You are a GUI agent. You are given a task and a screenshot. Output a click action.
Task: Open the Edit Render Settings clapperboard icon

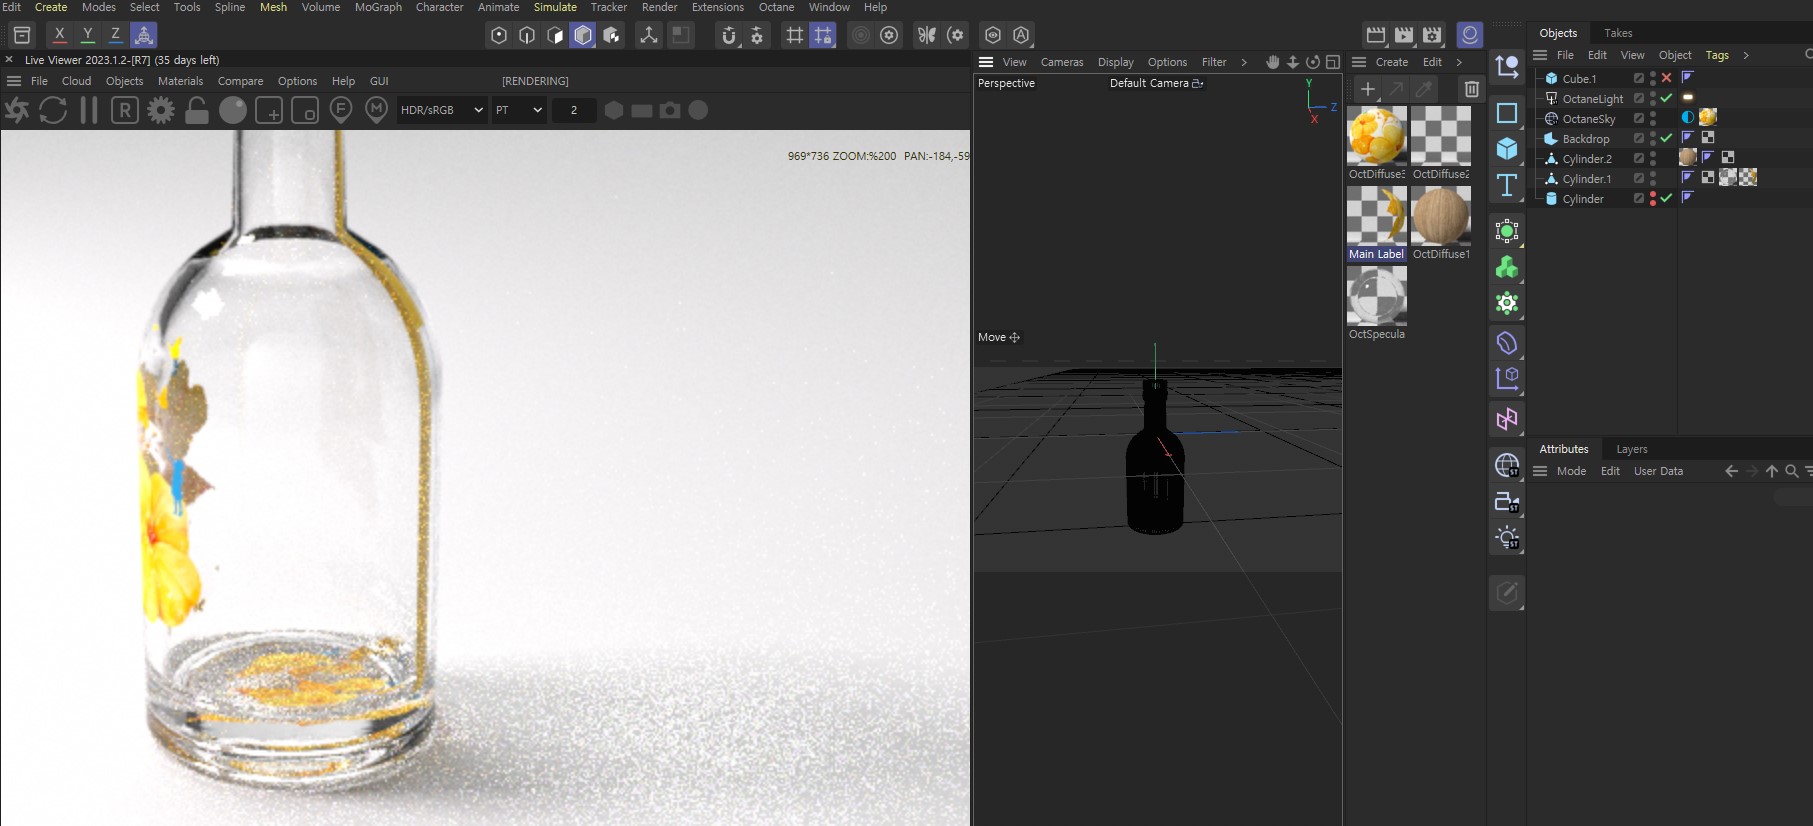pyautogui.click(x=1432, y=35)
